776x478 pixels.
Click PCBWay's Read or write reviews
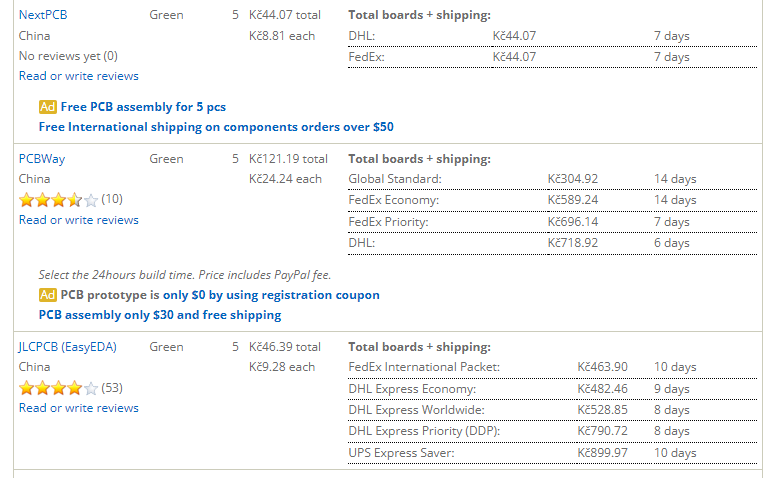click(x=78, y=220)
